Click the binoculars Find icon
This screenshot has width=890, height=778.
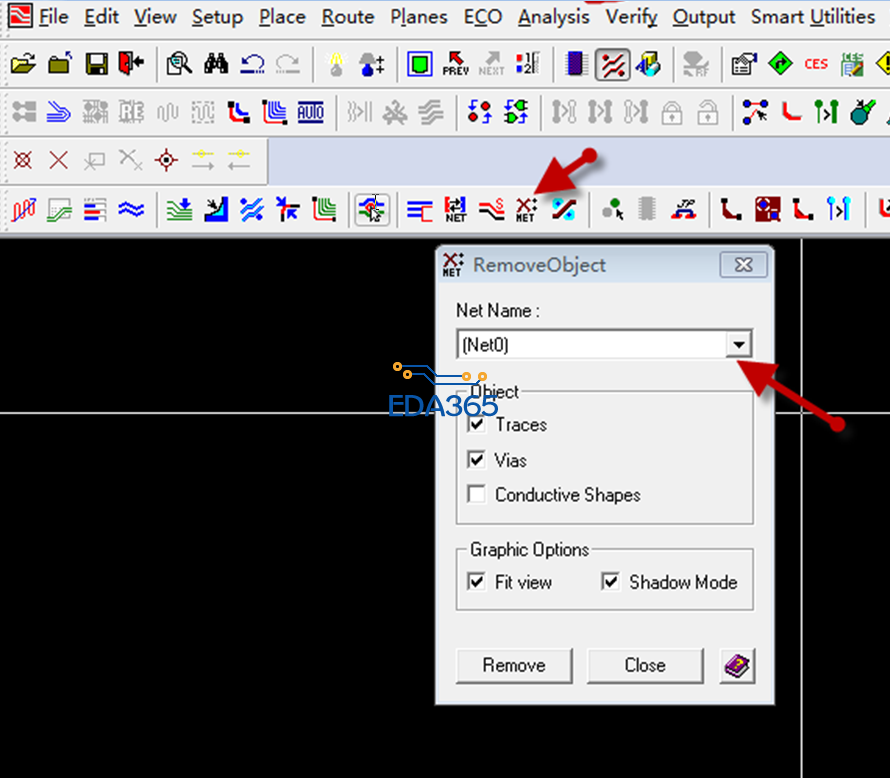[x=216, y=64]
